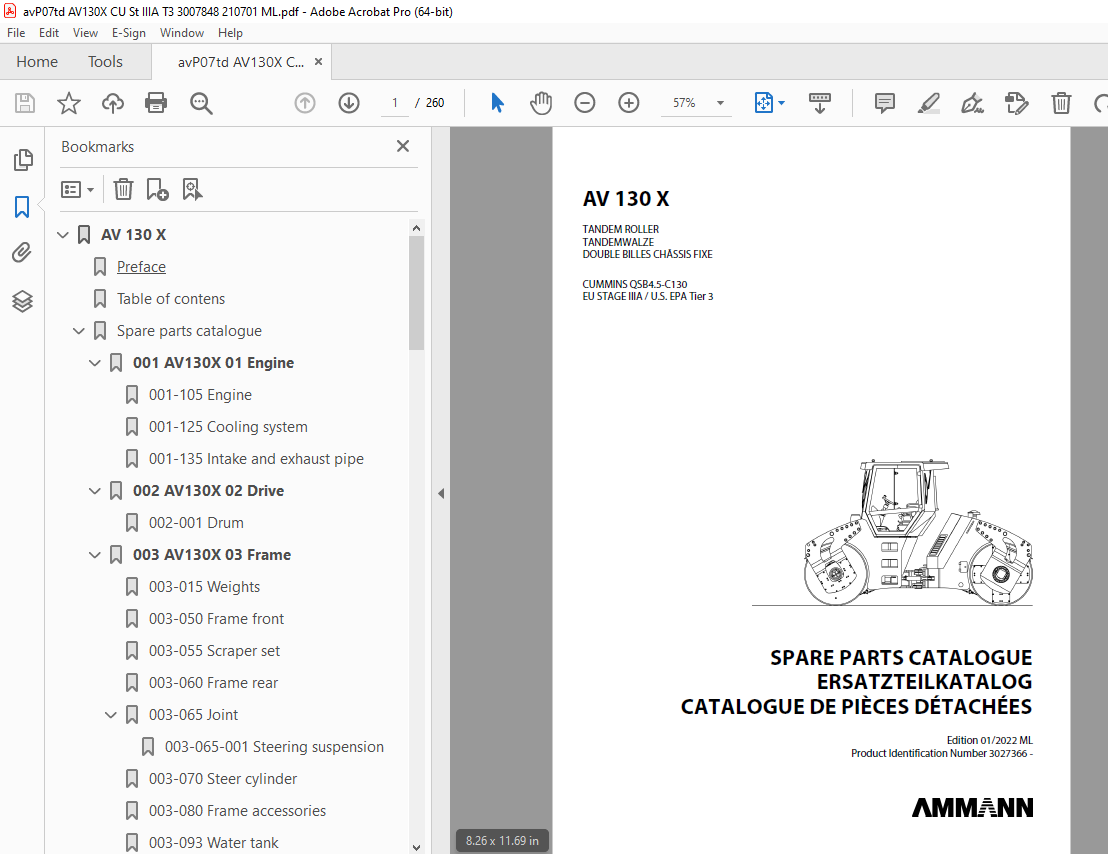Viewport: 1108px width, 854px height.
Task: Open the Window menu
Action: [x=182, y=32]
